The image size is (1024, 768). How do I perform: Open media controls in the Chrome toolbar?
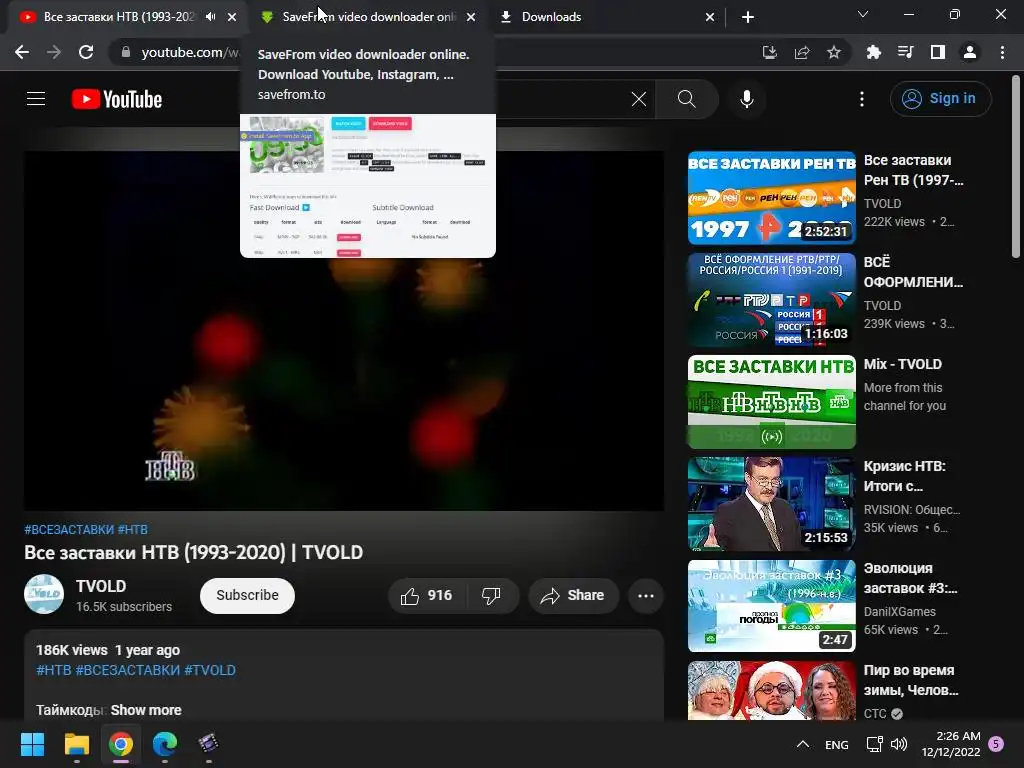(906, 52)
